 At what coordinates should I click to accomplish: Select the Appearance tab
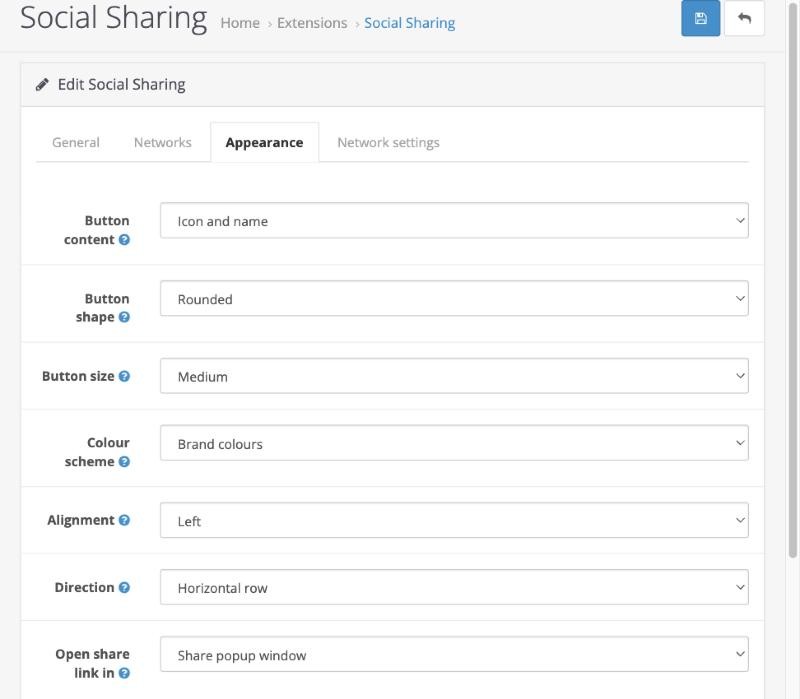(264, 142)
